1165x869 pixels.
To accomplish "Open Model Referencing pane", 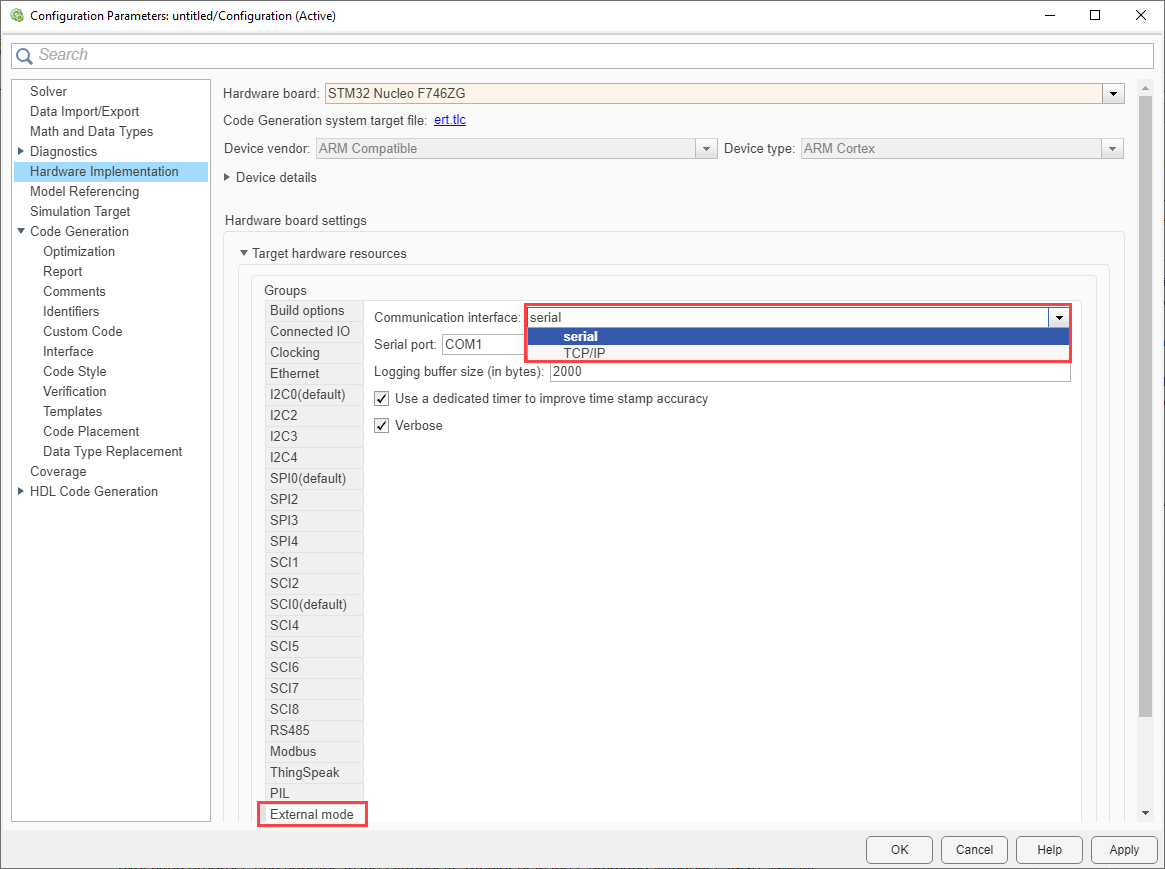I will (84, 192).
